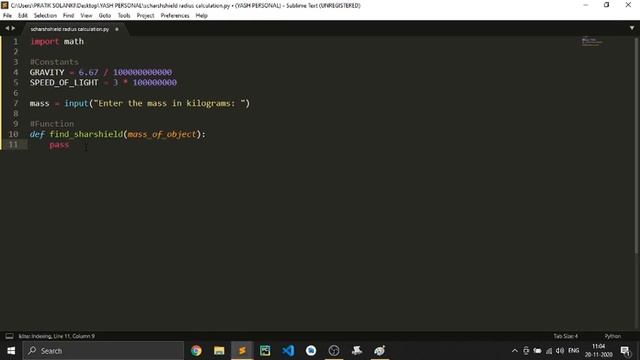The width and height of the screenshot is (640, 360).
Task: Click the '#Function' comment
Action: (52, 124)
